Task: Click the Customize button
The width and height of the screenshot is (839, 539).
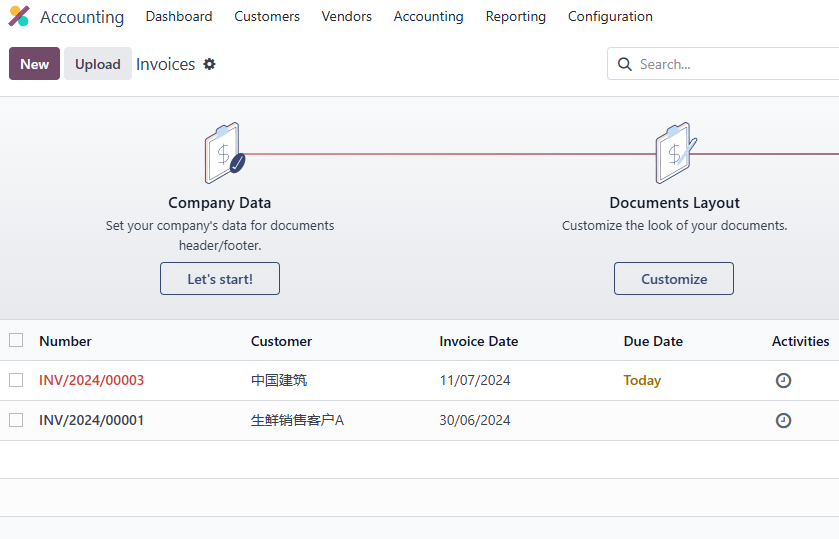Action: coord(674,278)
